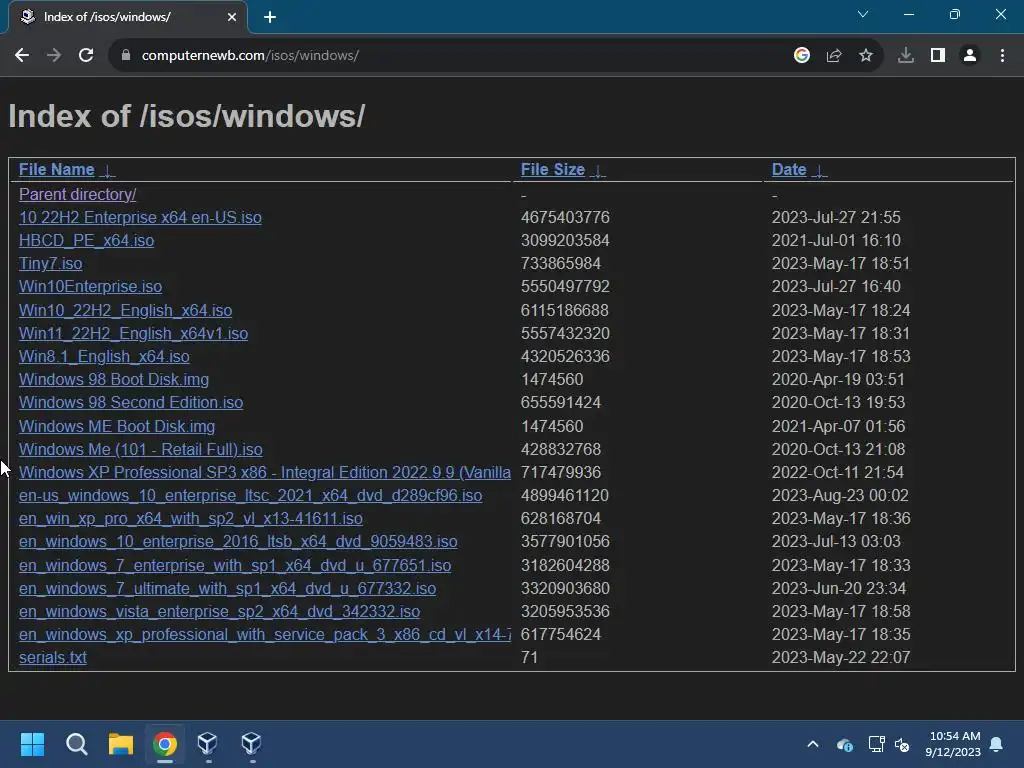Open the Google icon in address bar

802,56
